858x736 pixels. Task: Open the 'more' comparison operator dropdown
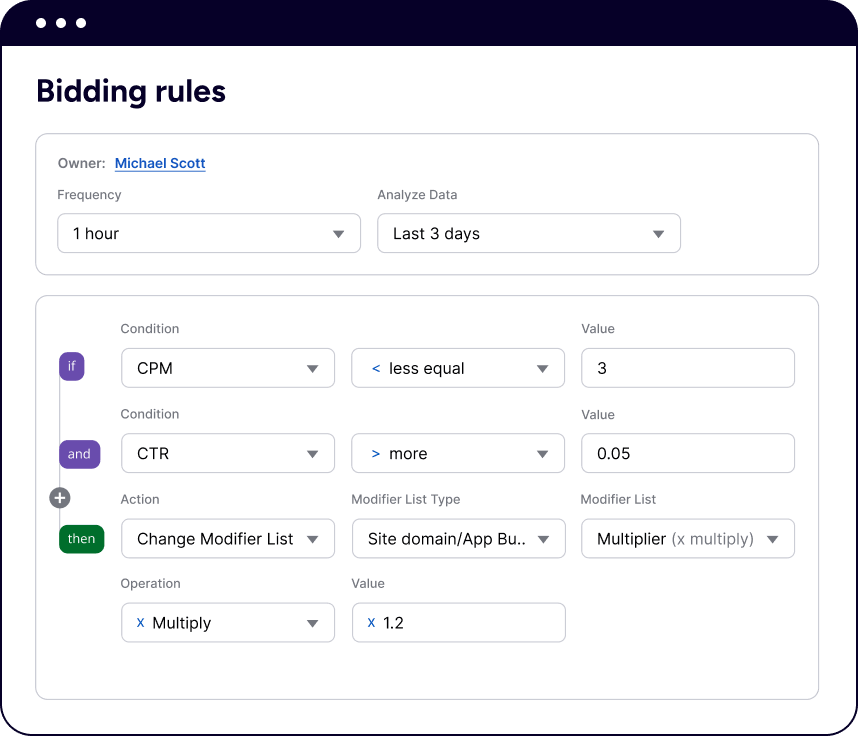click(457, 453)
